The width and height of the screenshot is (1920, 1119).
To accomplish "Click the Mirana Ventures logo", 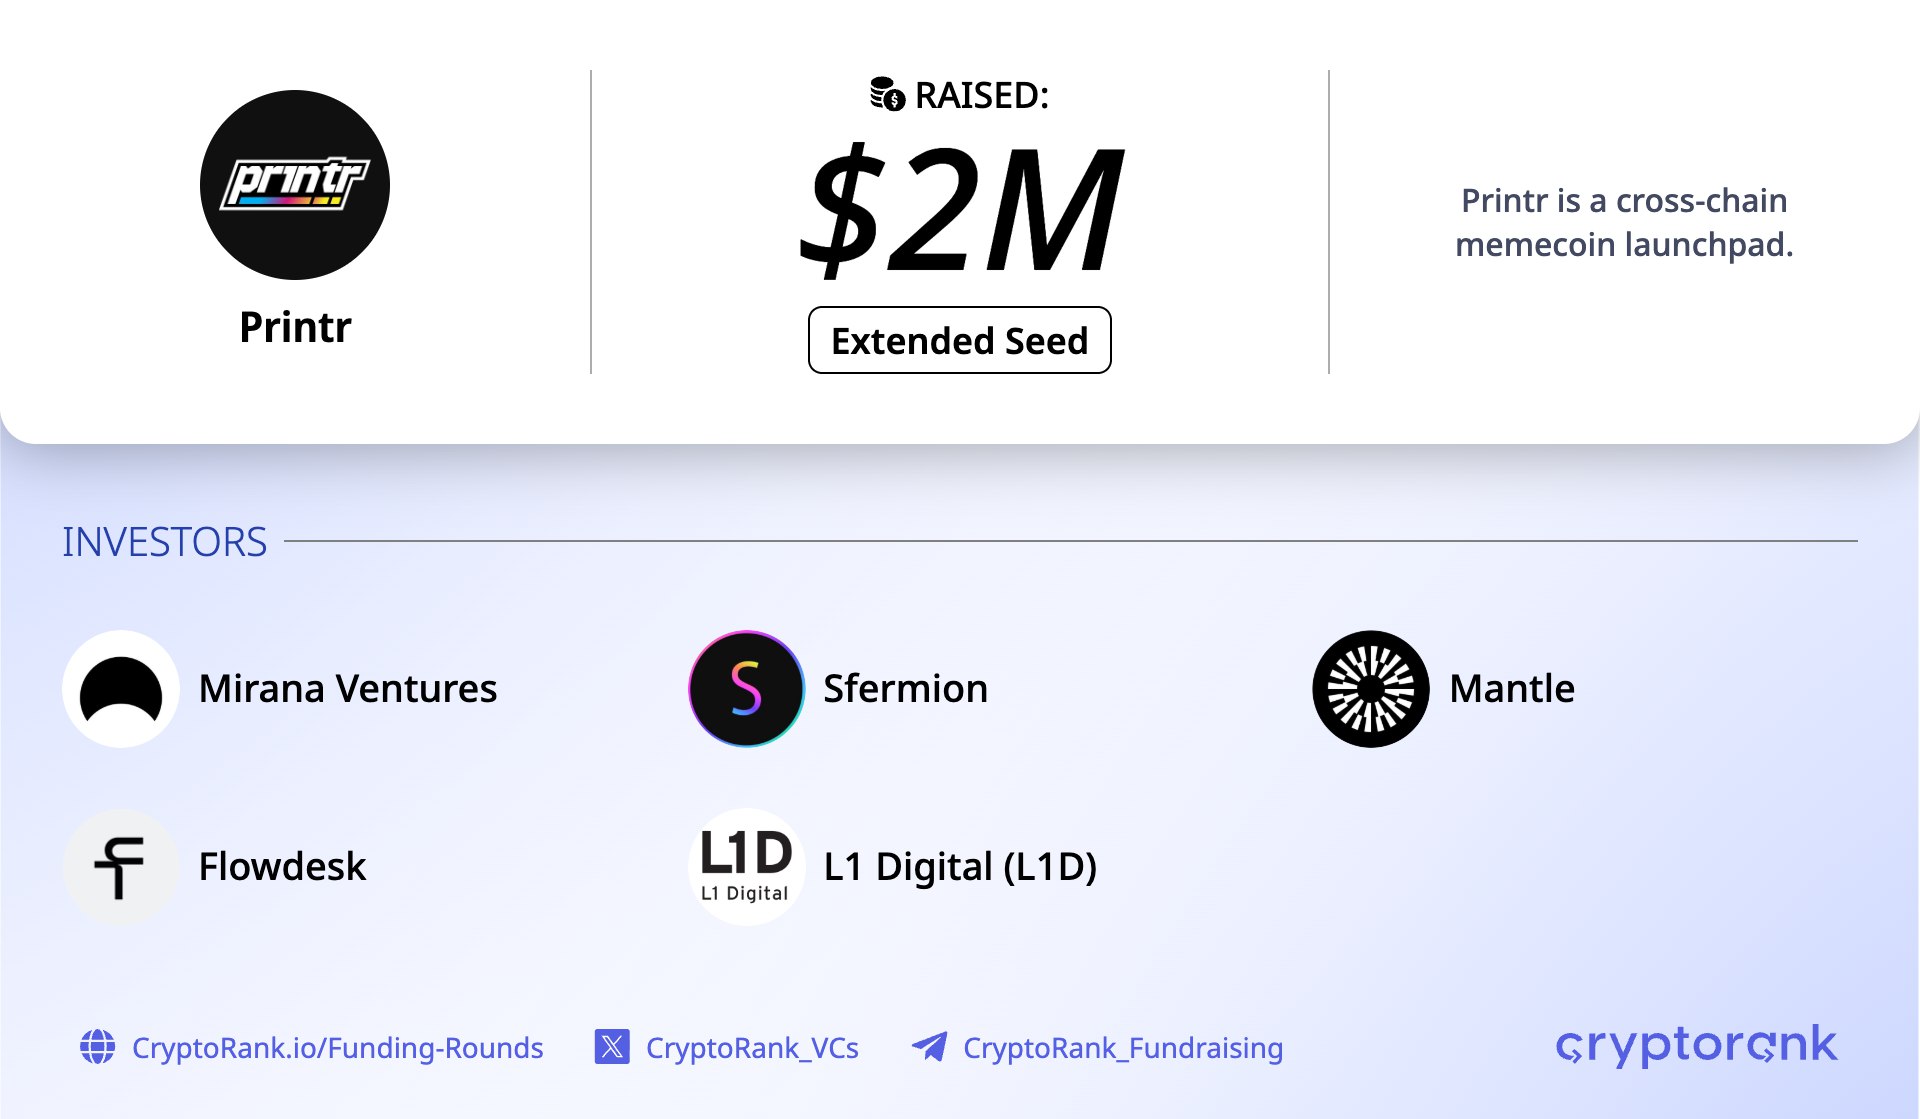I will pos(121,689).
